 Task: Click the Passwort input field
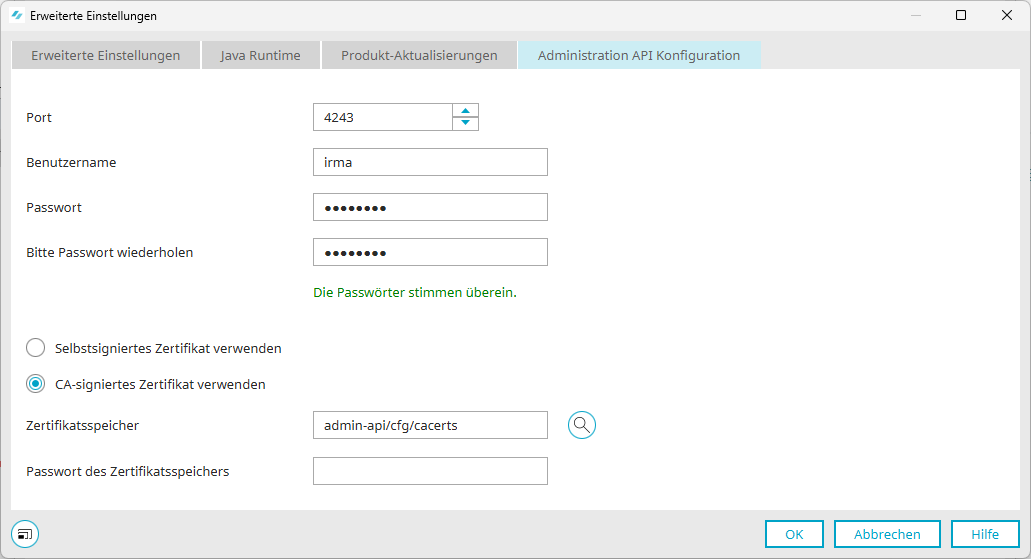tap(430, 207)
